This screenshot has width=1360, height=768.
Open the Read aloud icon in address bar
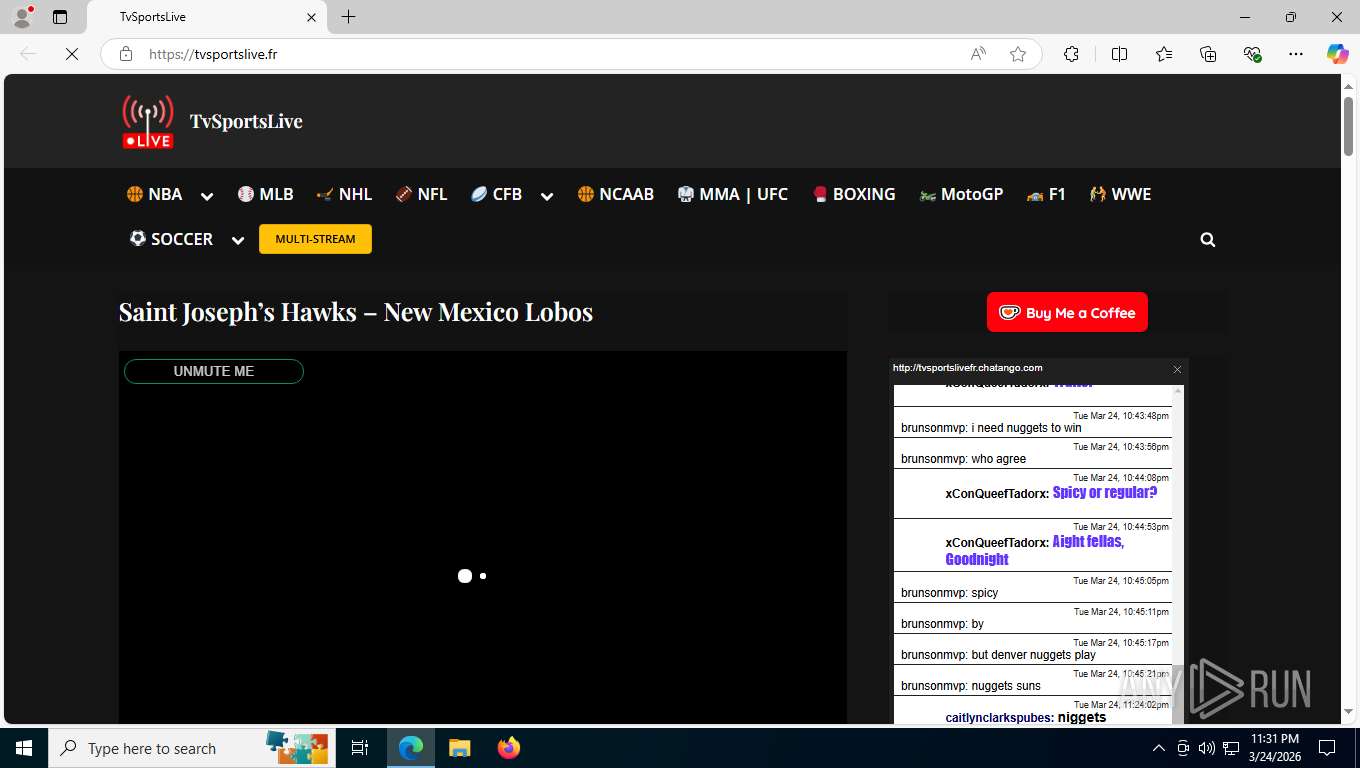(x=978, y=54)
